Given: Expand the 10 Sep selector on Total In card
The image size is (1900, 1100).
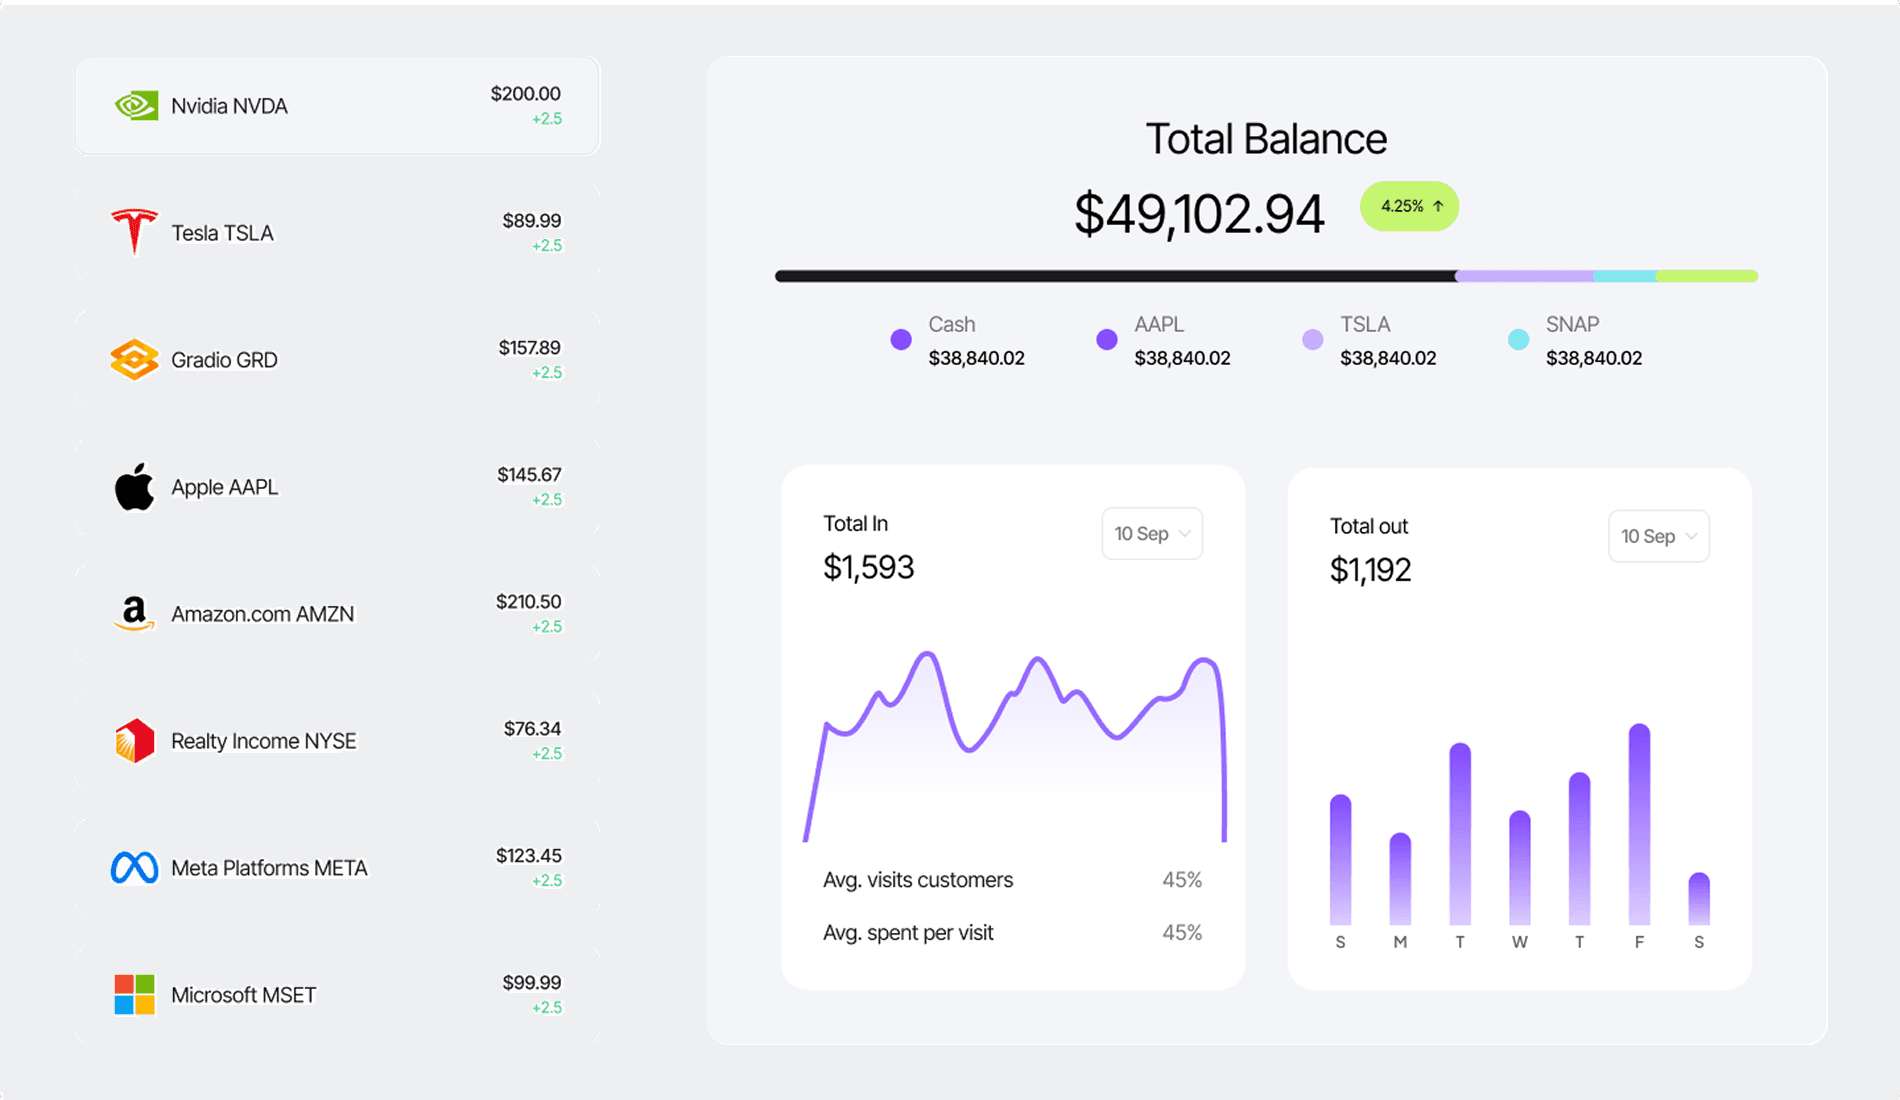Looking at the screenshot, I should 1151,533.
